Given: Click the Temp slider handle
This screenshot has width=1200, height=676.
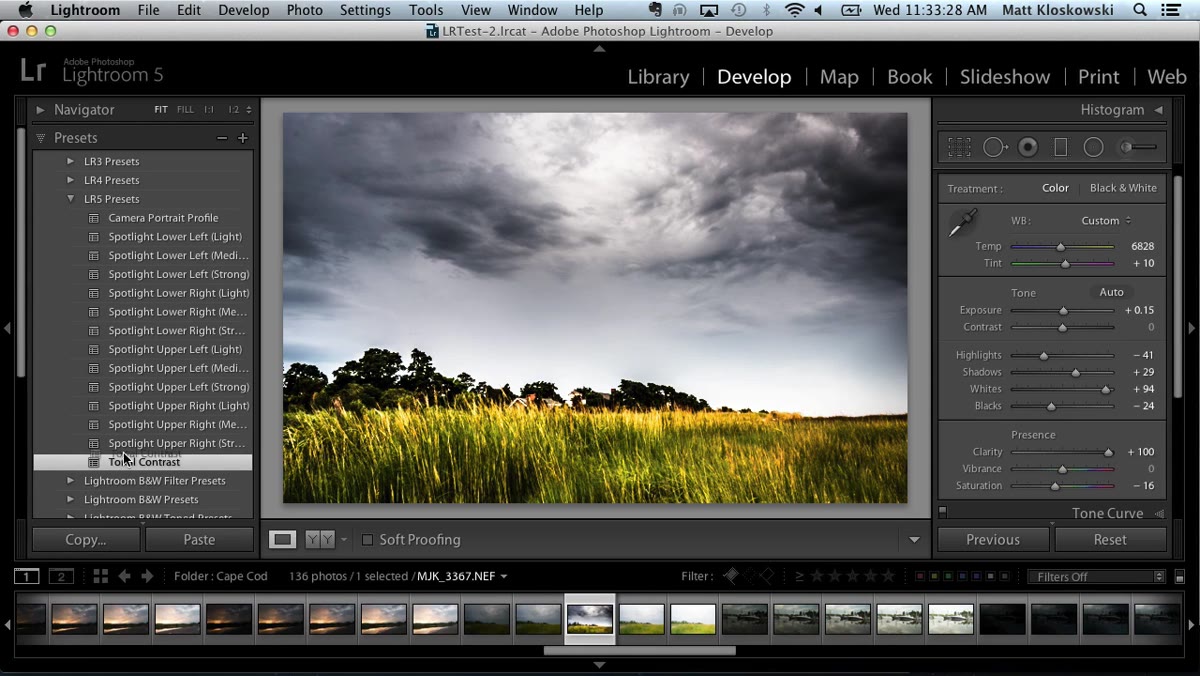Looking at the screenshot, I should (x=1061, y=246).
